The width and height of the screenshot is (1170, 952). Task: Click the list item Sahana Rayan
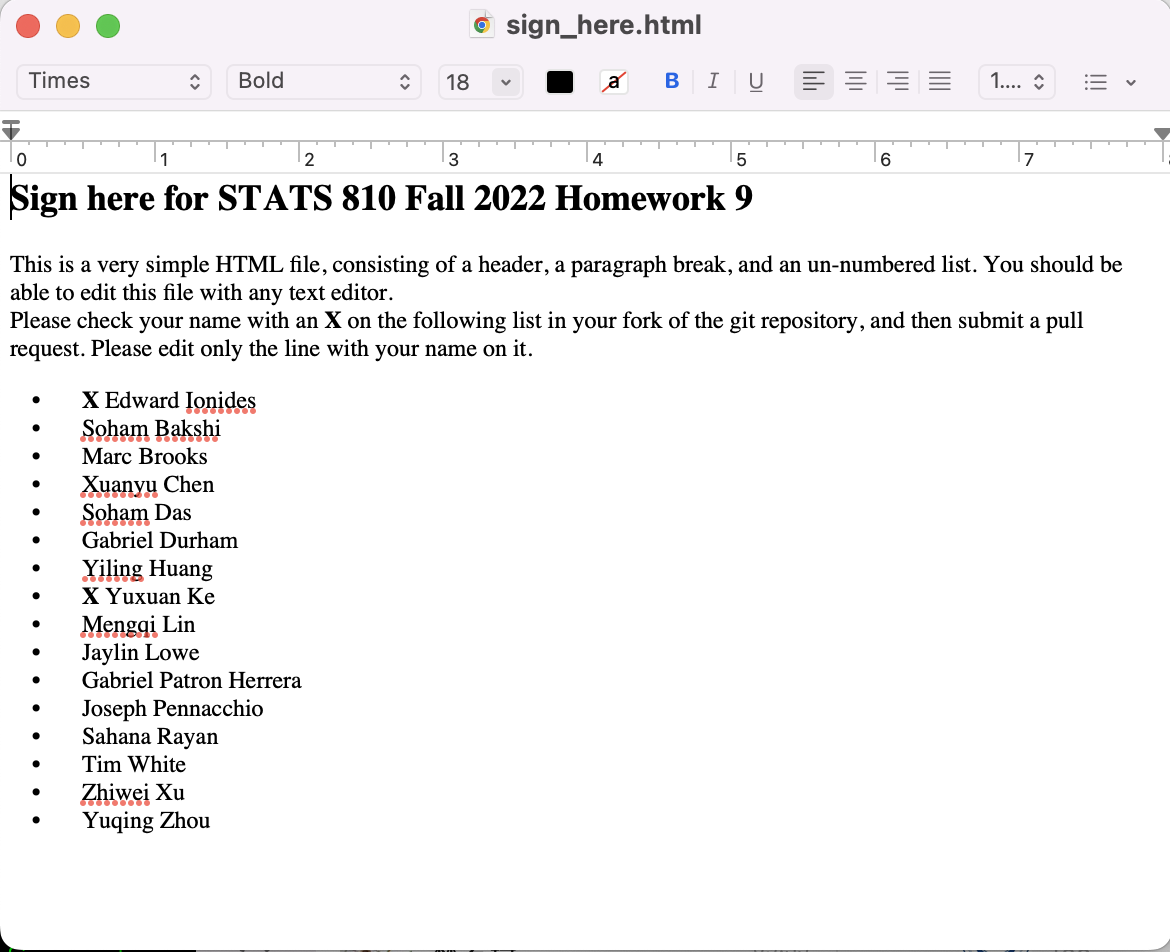150,736
